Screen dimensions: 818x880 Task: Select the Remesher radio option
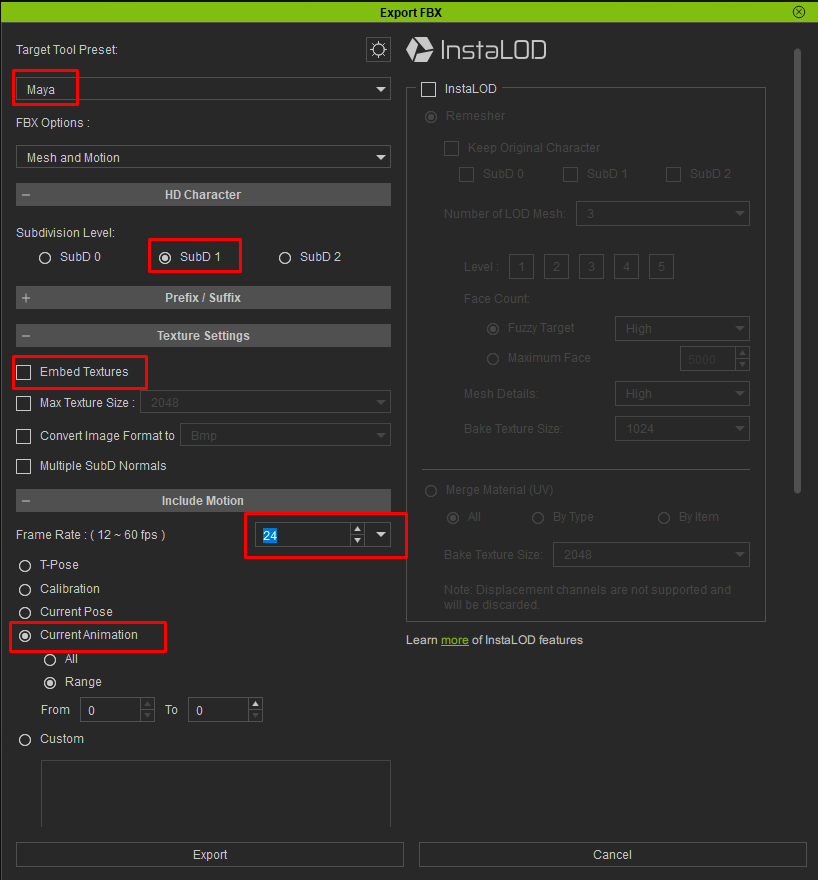pyautogui.click(x=431, y=117)
